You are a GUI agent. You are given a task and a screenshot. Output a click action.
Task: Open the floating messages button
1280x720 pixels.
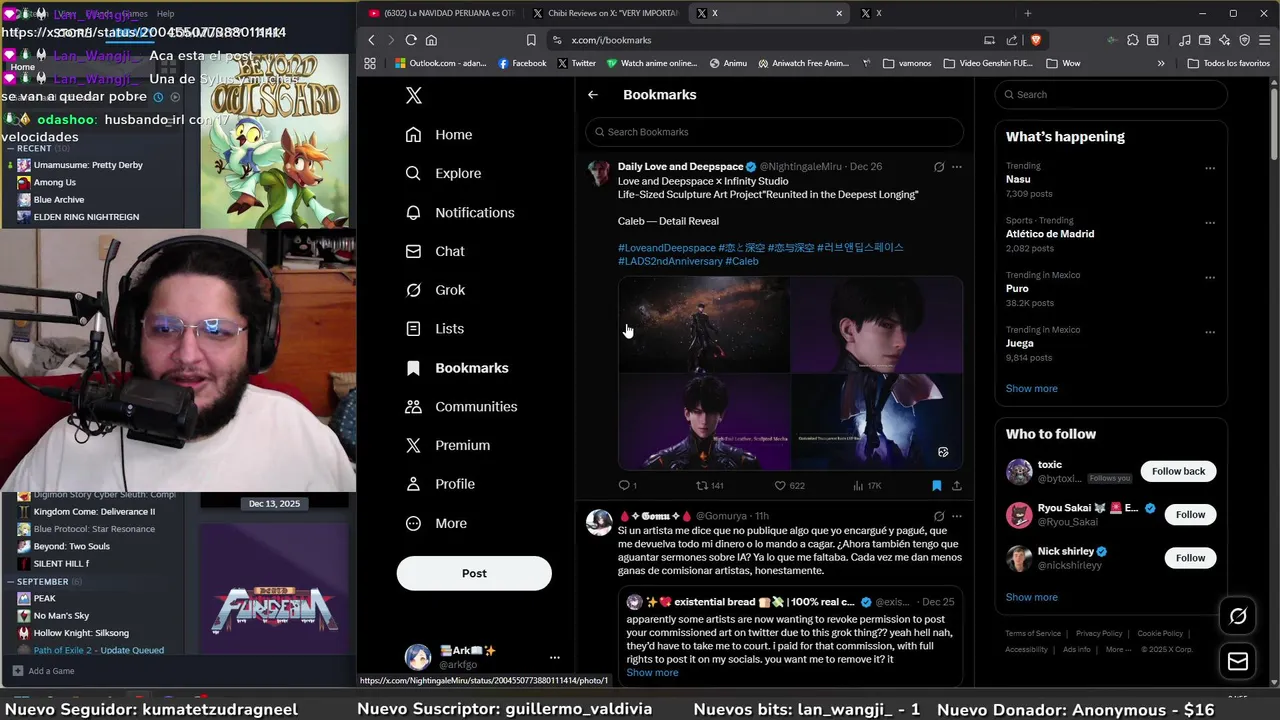point(1238,662)
